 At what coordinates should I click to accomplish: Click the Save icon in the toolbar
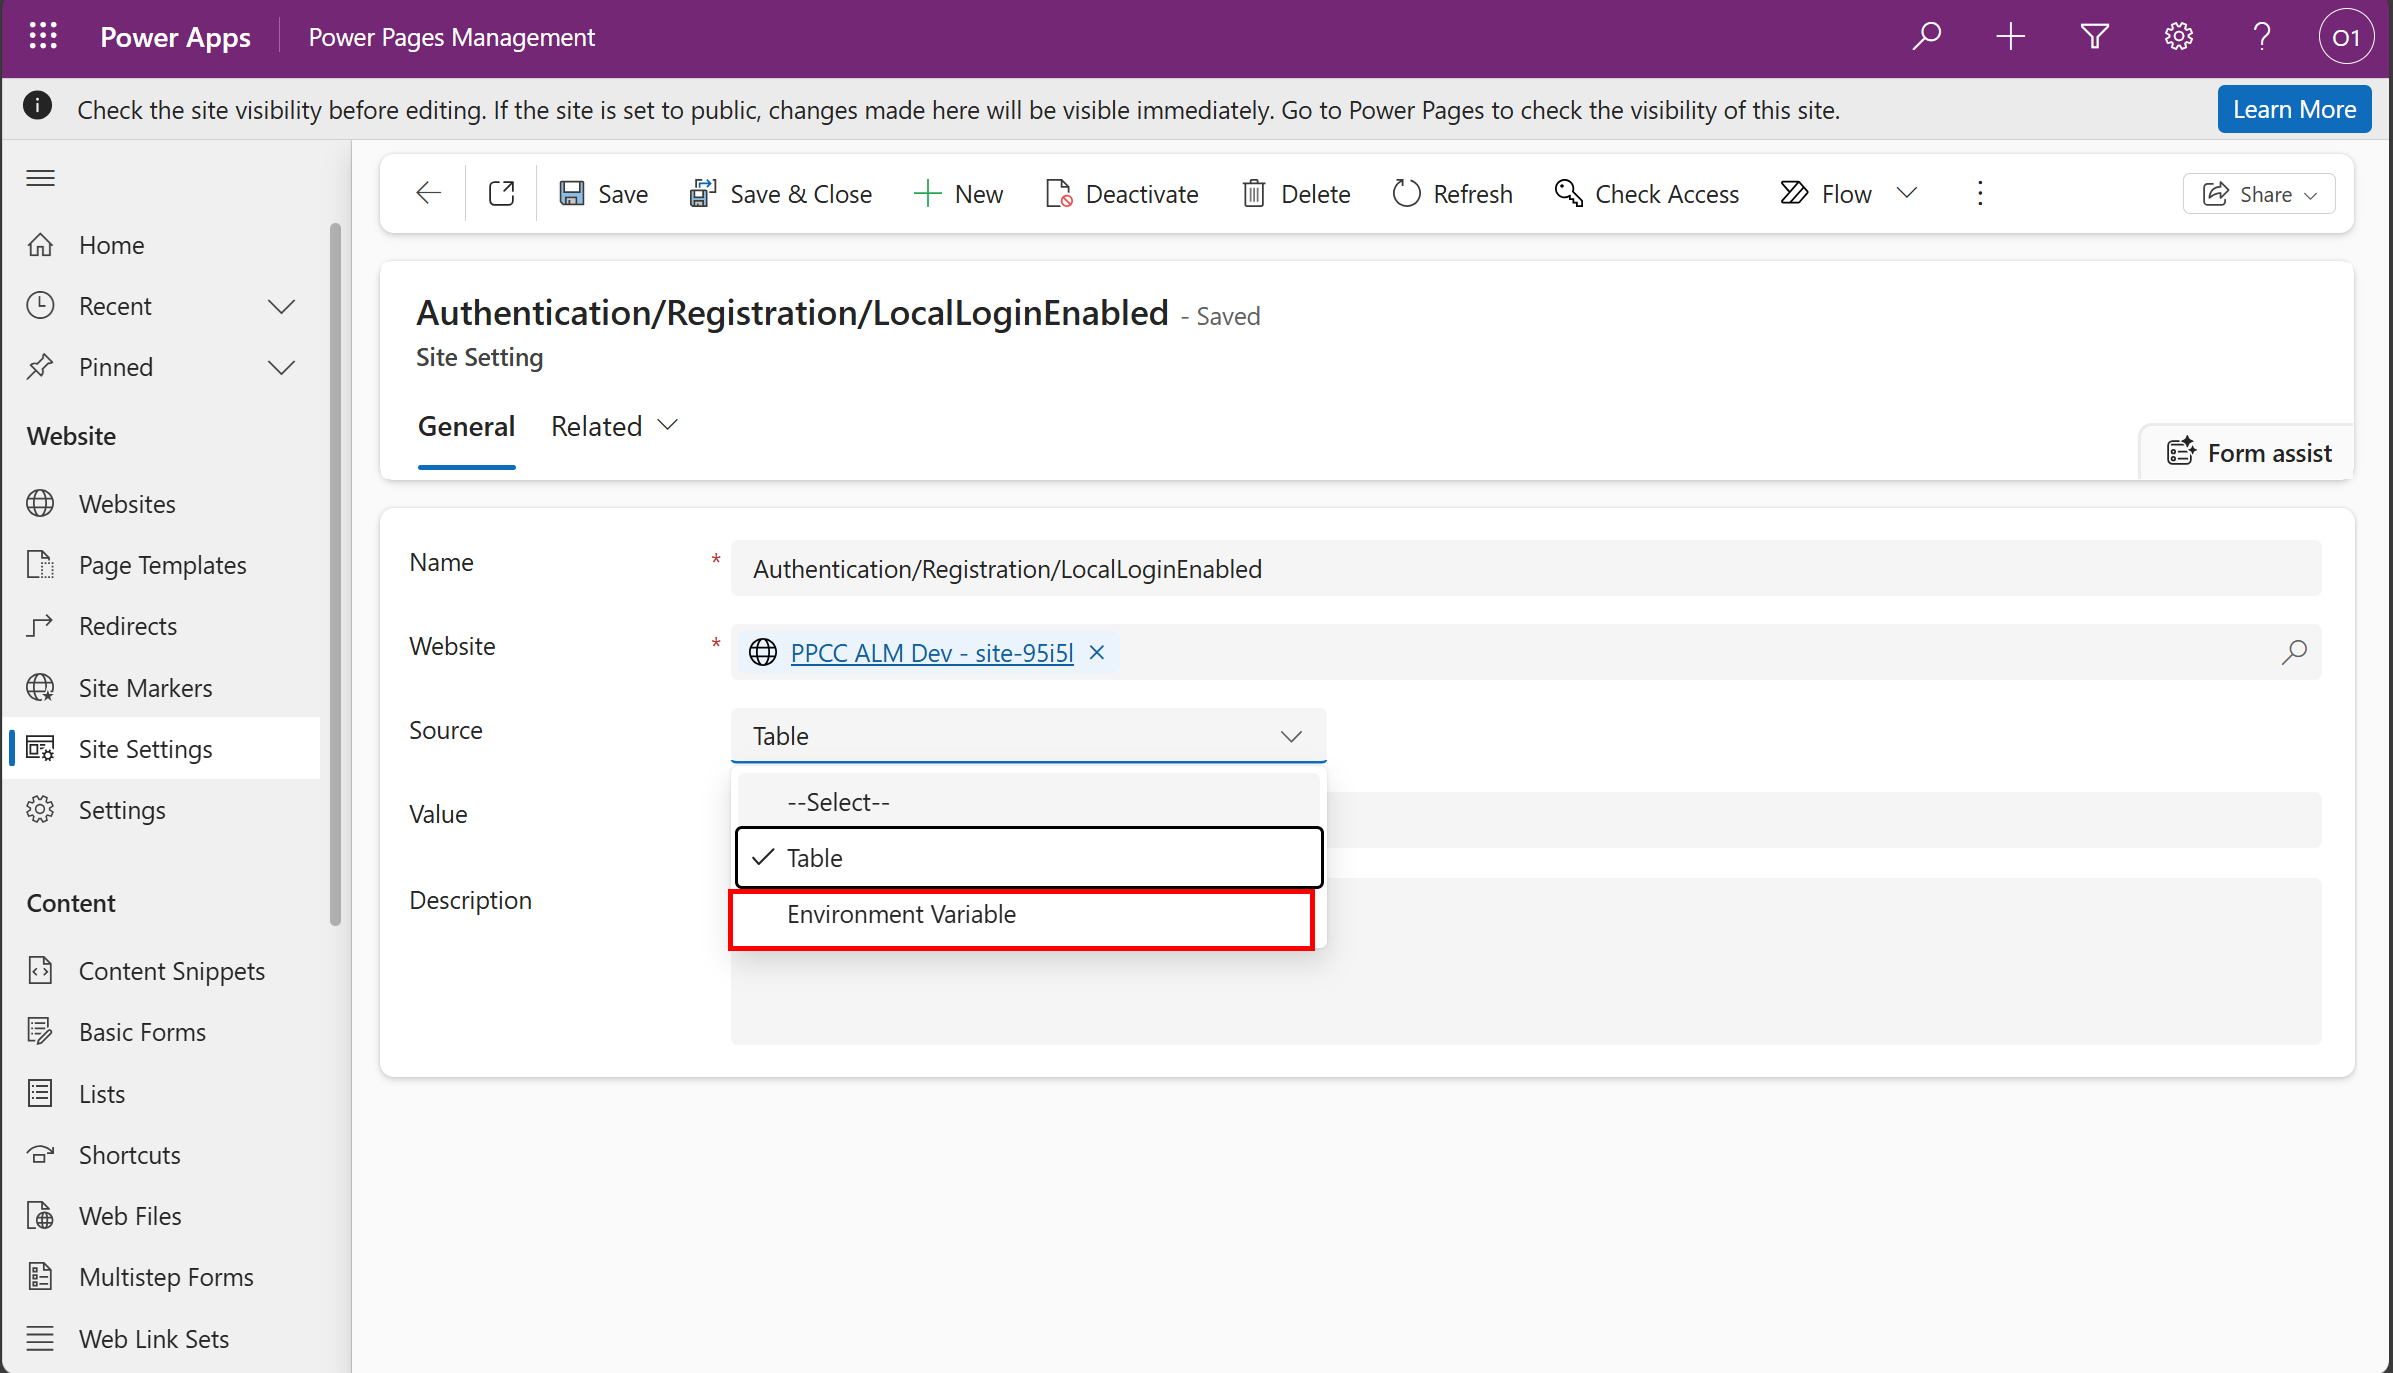click(x=601, y=193)
